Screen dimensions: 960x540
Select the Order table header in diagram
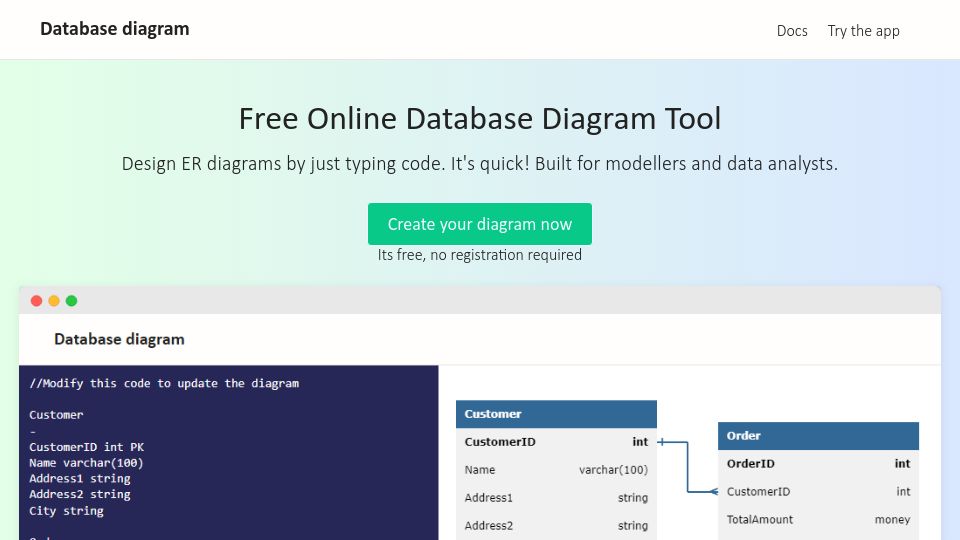[818, 436]
